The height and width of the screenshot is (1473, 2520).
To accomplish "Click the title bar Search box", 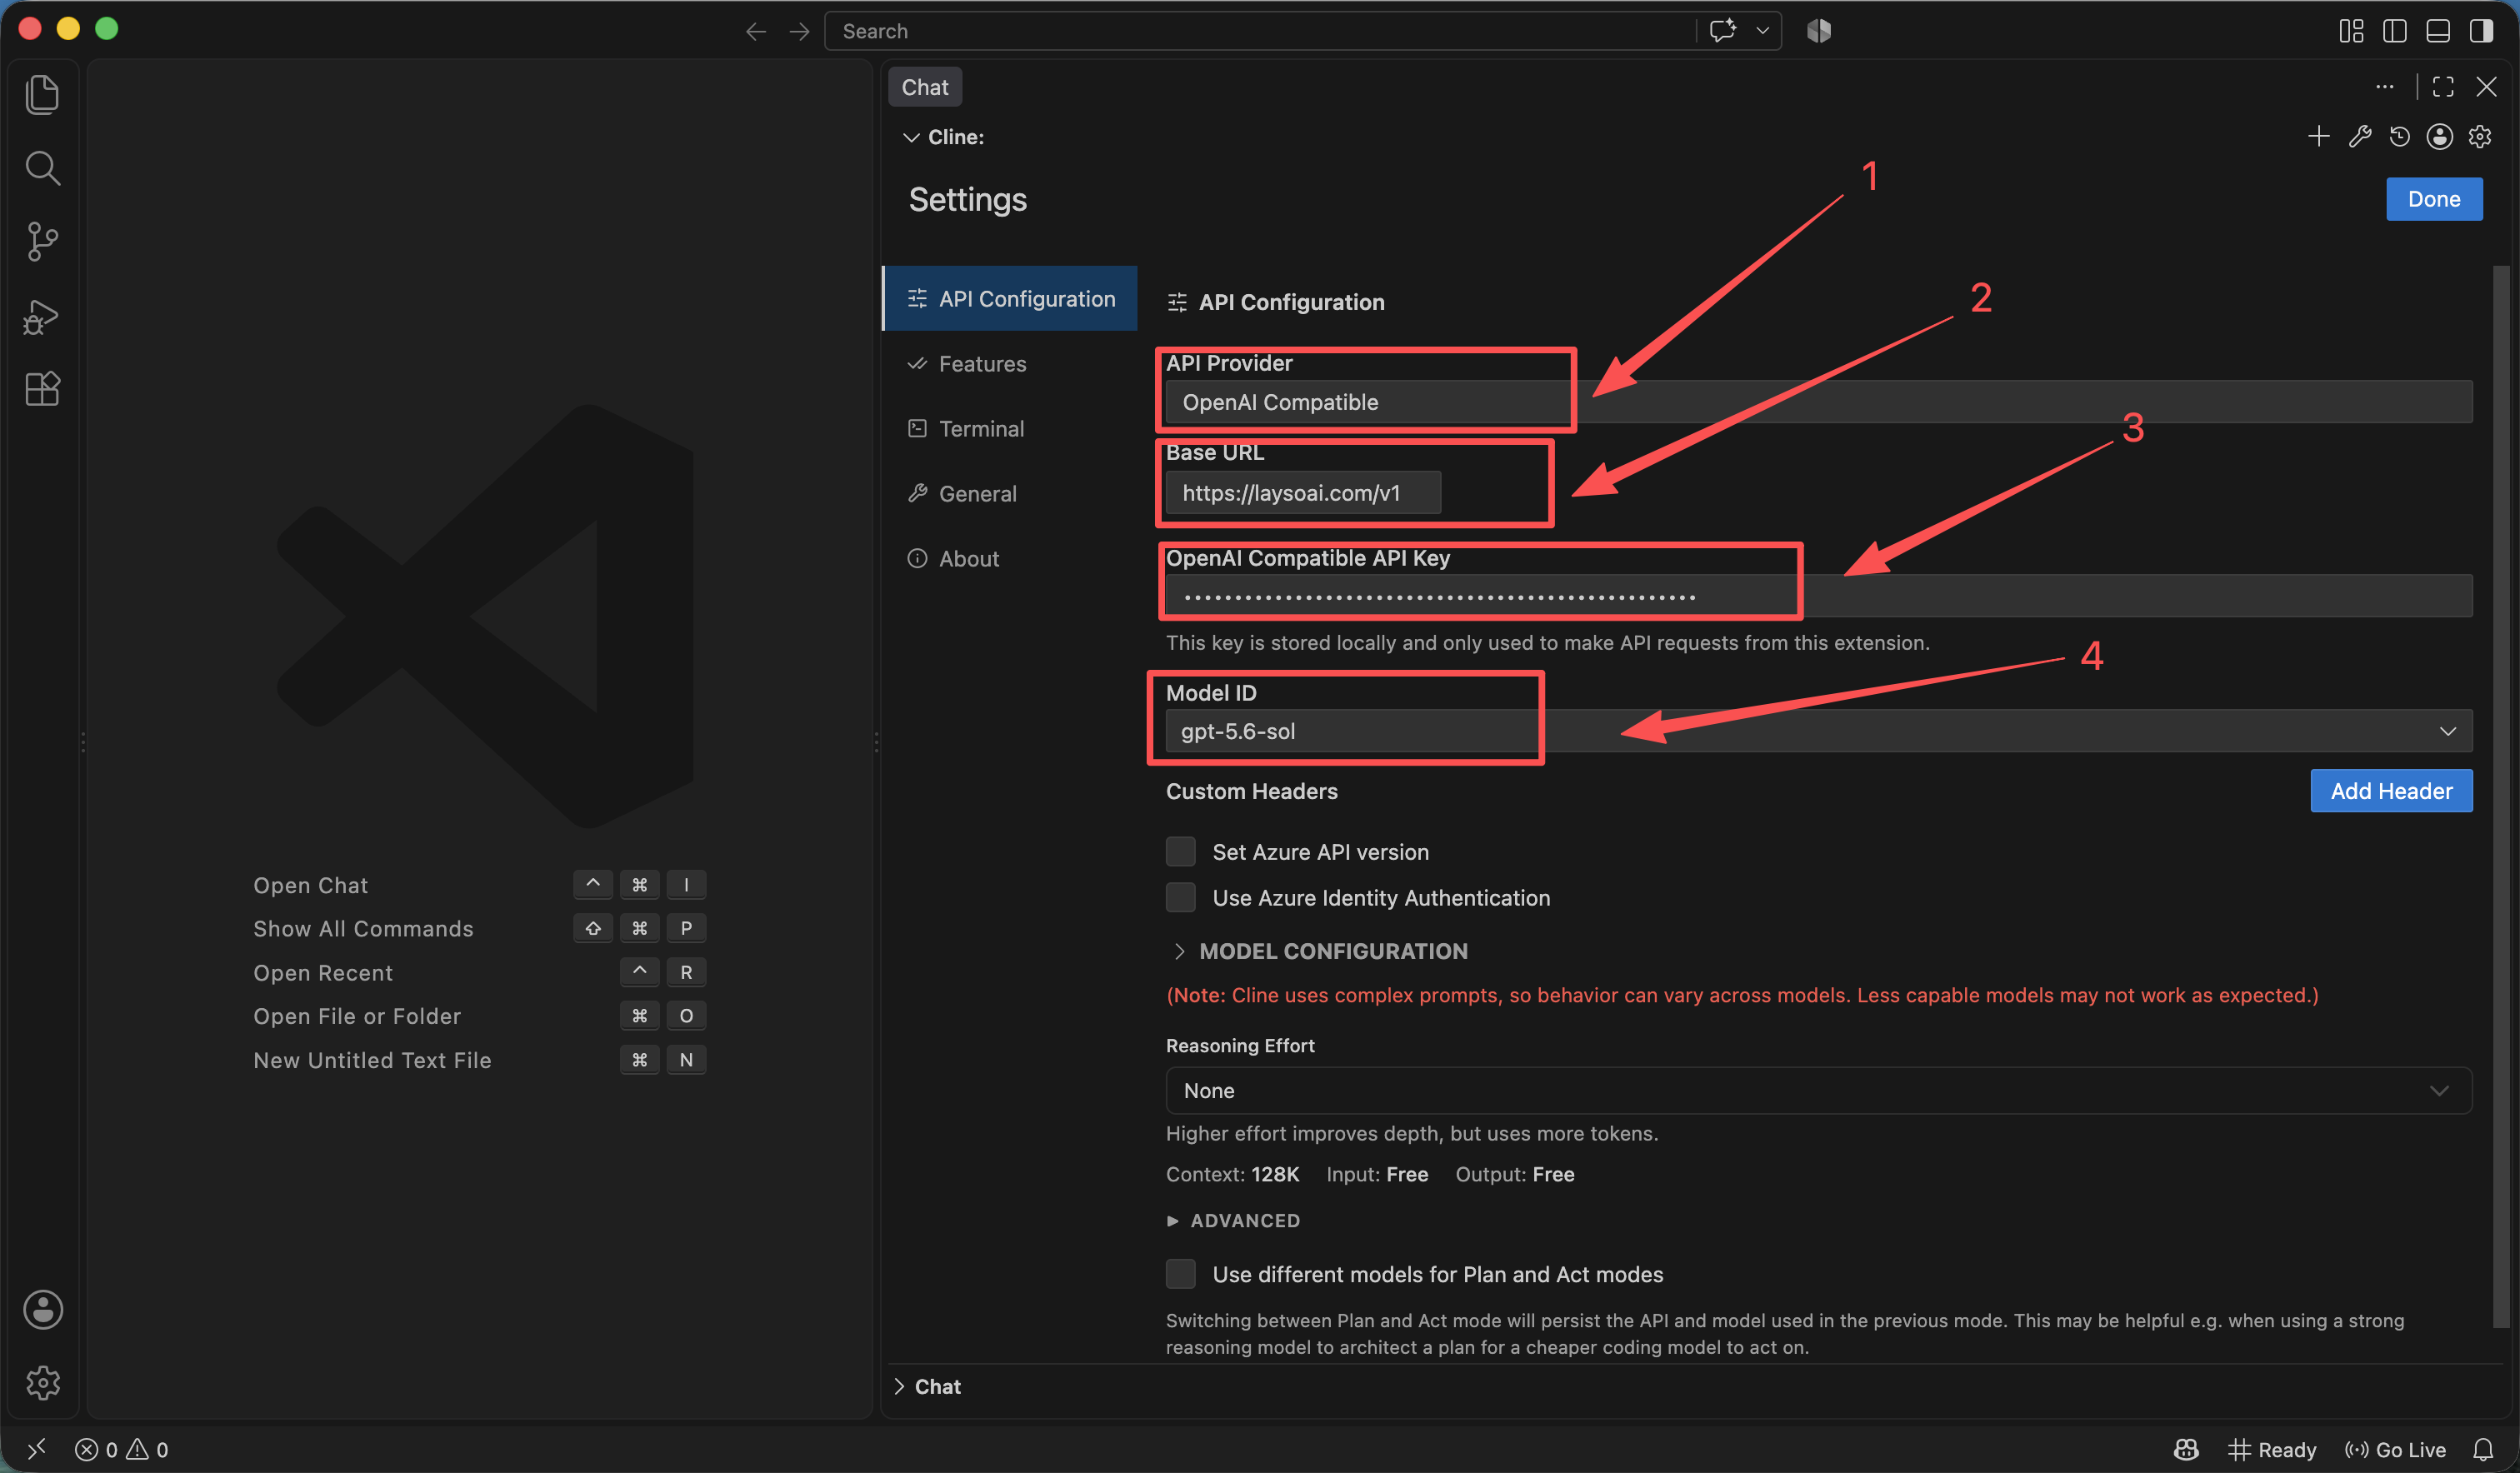I will pyautogui.click(x=1260, y=31).
